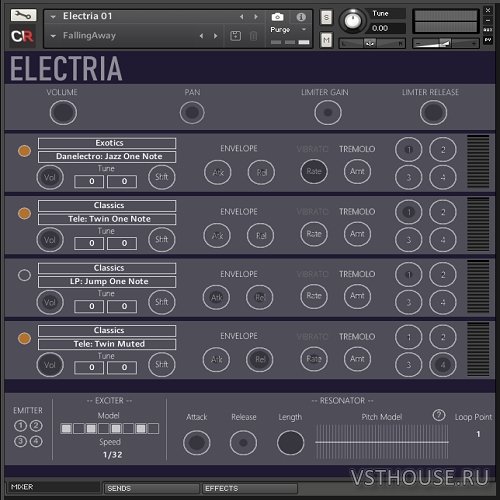The height and width of the screenshot is (500, 500).
Task: Click the header output volume slider
Action: tap(445, 43)
